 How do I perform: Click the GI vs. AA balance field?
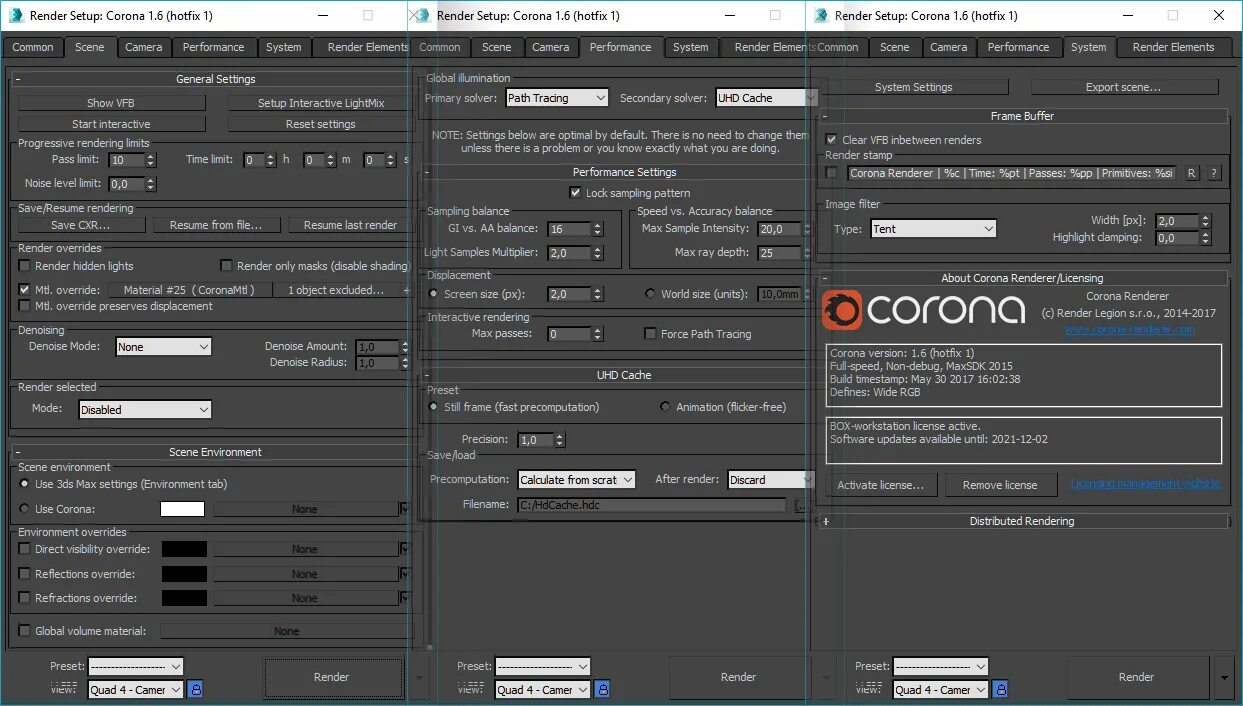click(x=569, y=229)
